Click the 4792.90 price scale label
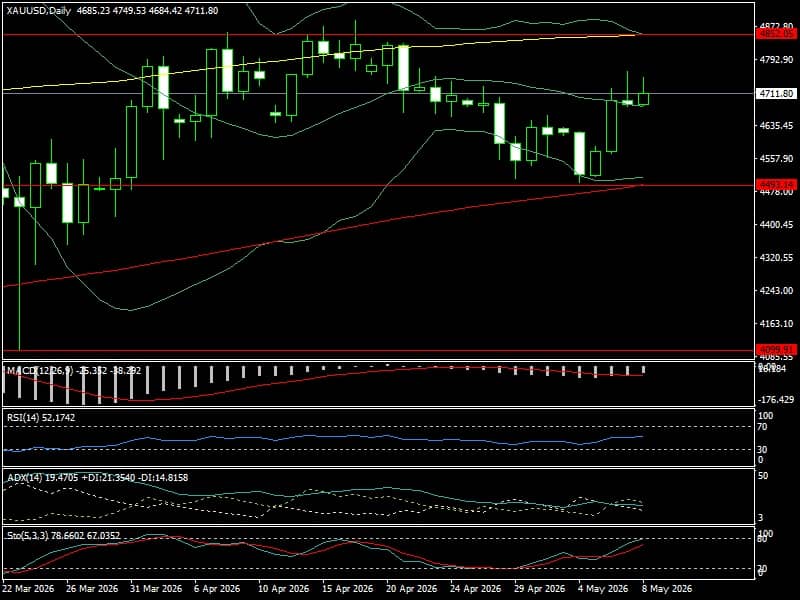 point(776,60)
